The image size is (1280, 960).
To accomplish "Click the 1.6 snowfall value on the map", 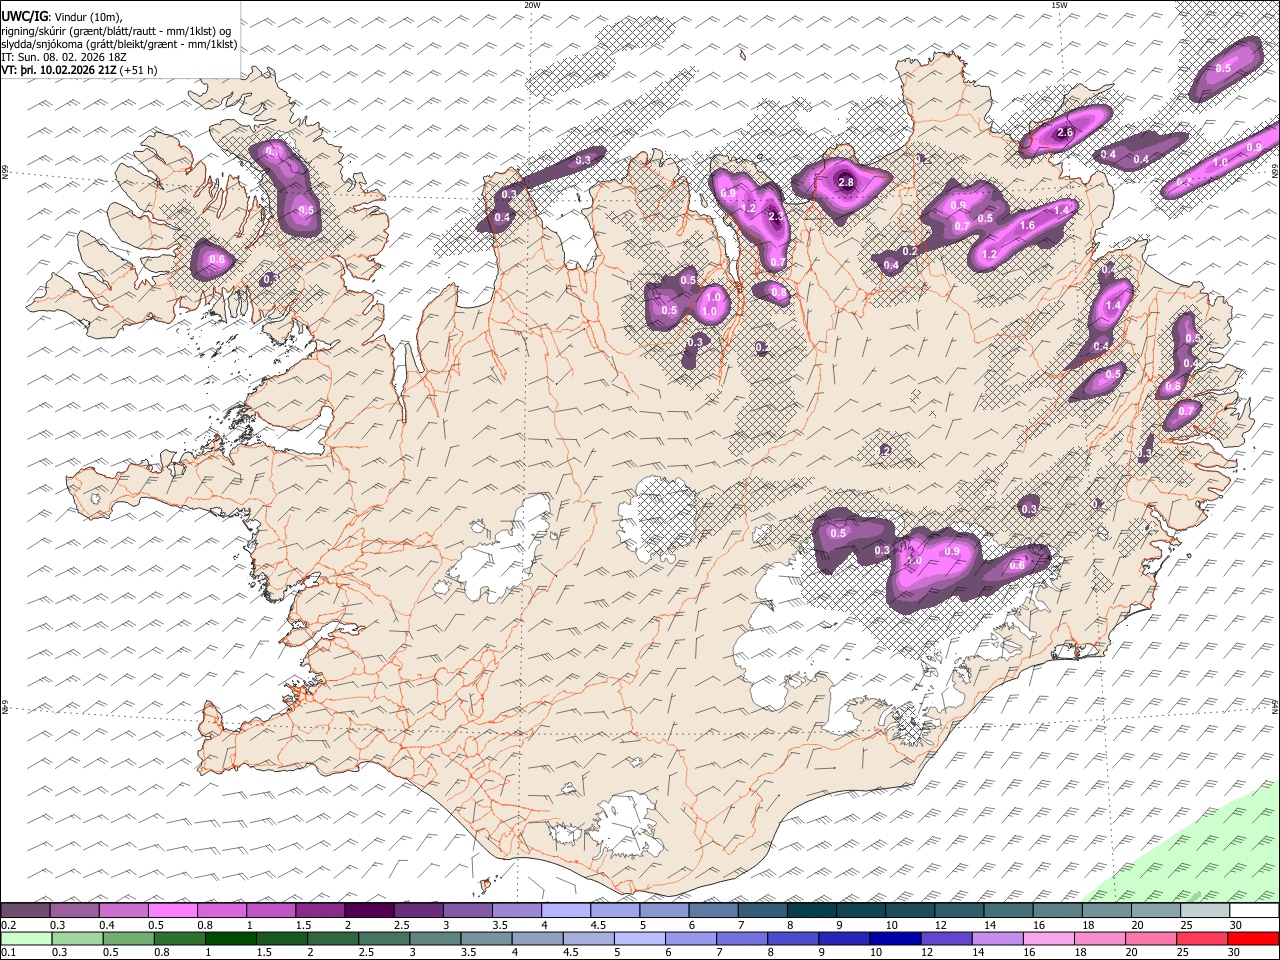I will (x=1027, y=226).
